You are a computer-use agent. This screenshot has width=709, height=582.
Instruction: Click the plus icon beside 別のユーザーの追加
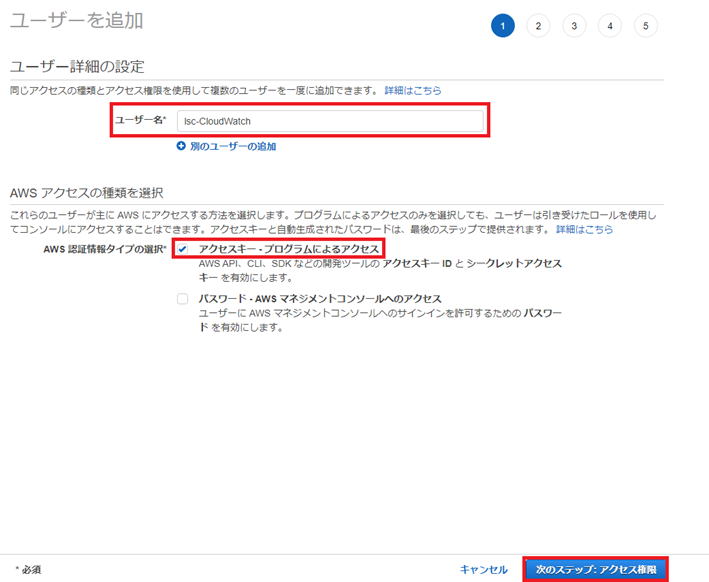tap(181, 146)
